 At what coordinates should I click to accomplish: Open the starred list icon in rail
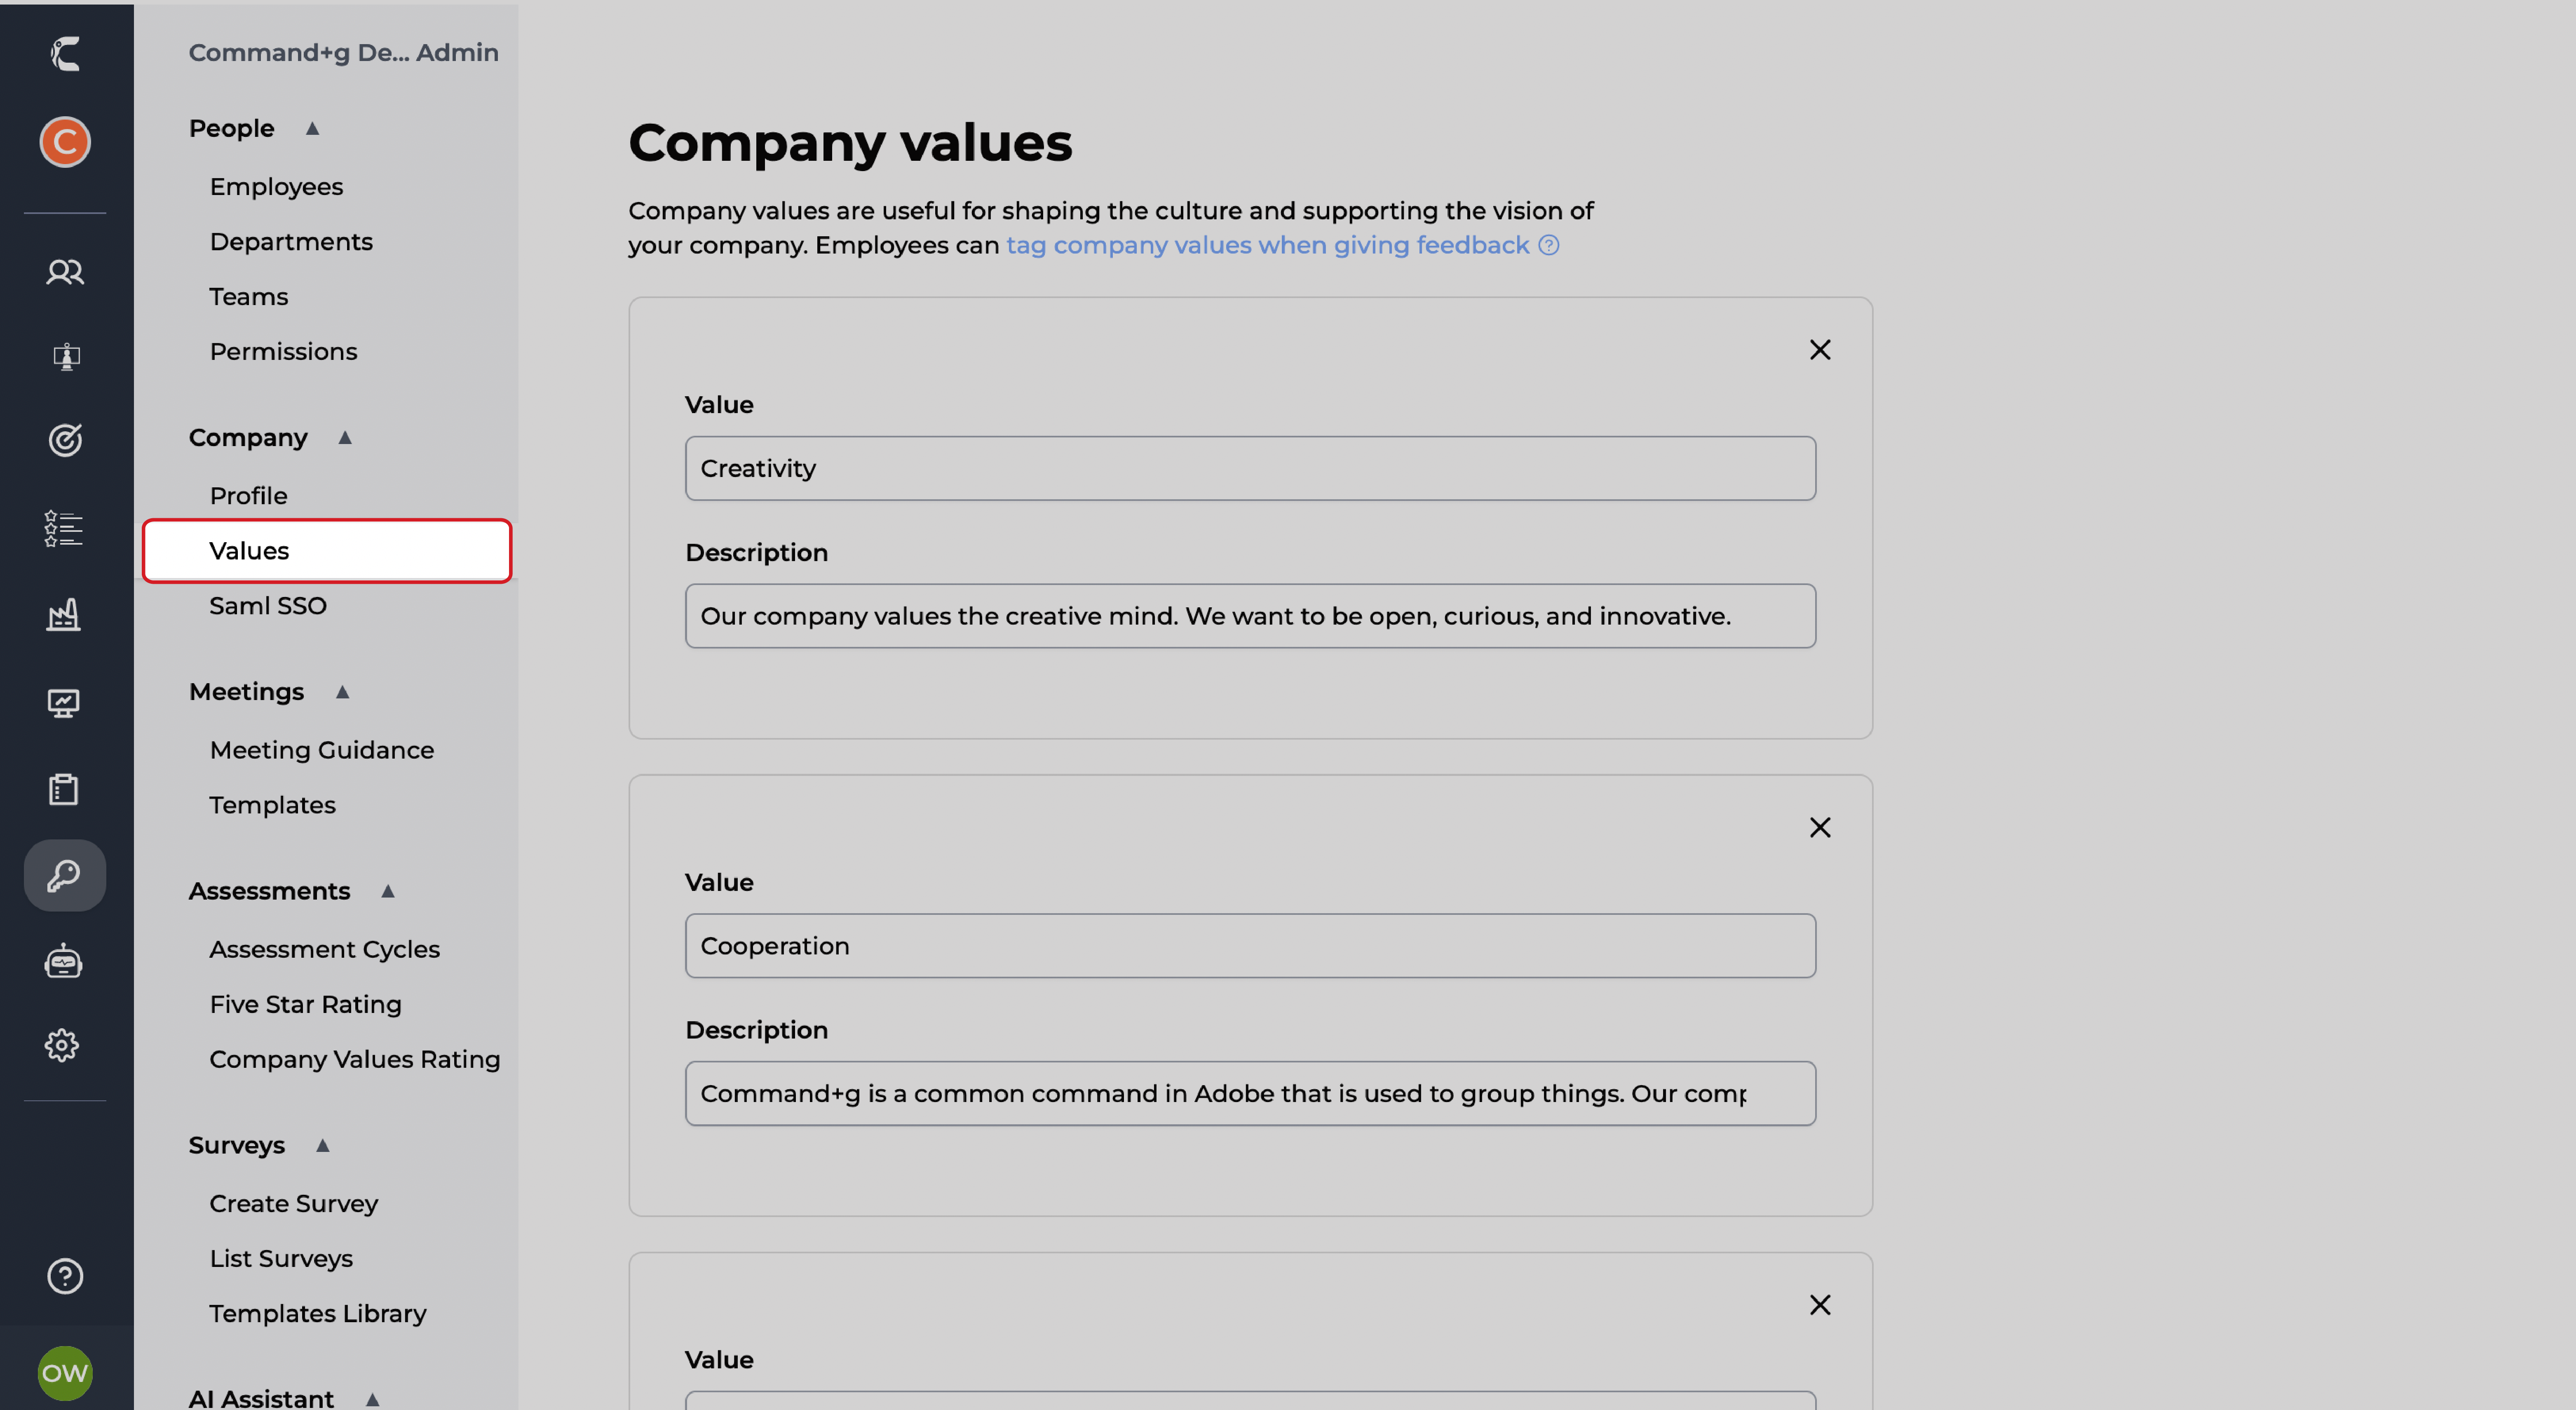(64, 528)
